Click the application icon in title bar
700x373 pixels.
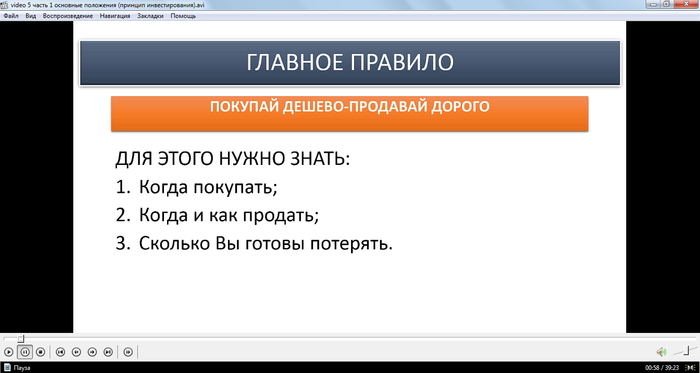5,5
